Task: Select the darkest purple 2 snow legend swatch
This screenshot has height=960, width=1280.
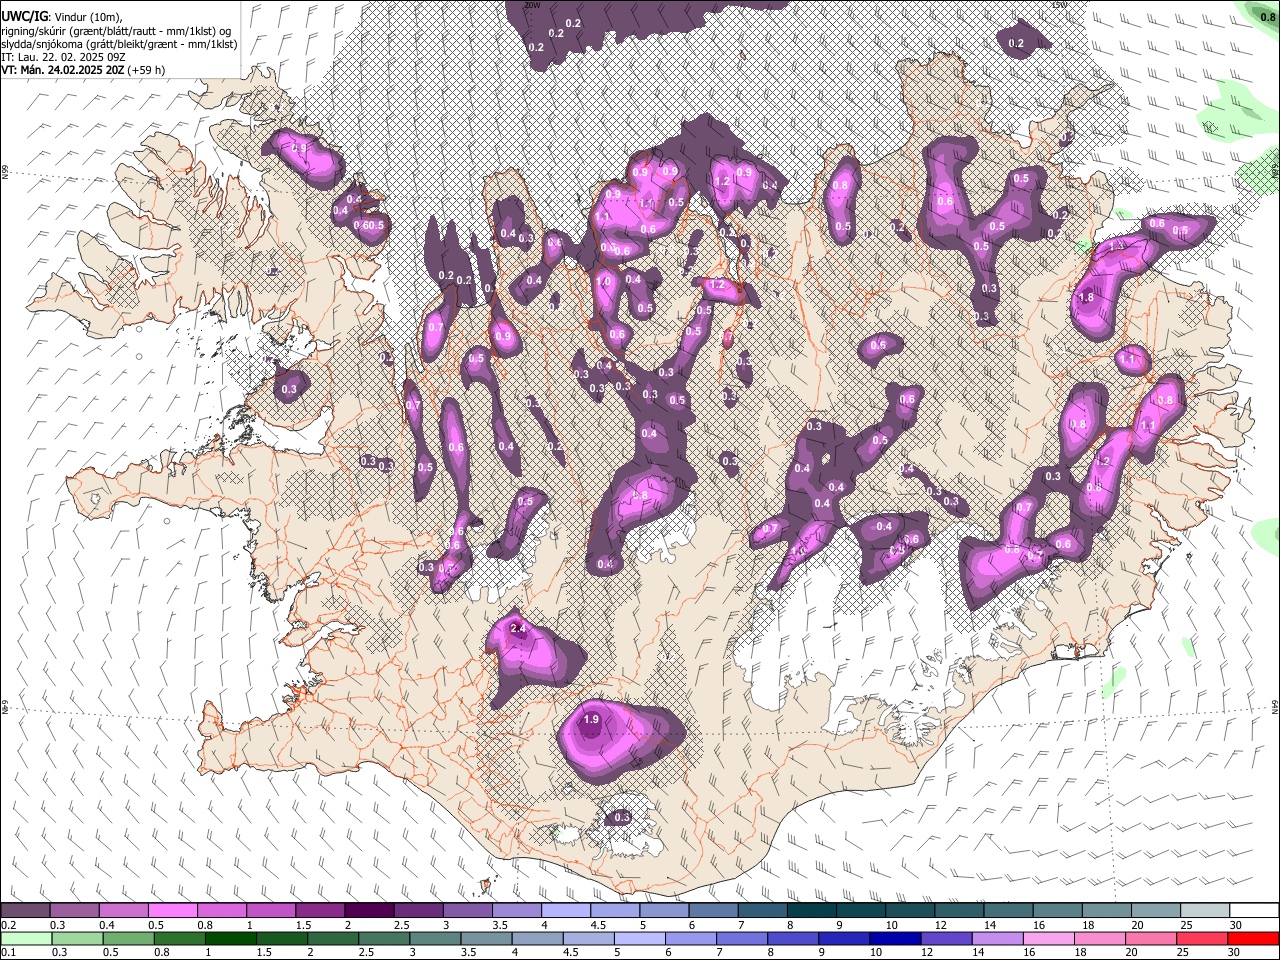Action: pyautogui.click(x=369, y=911)
